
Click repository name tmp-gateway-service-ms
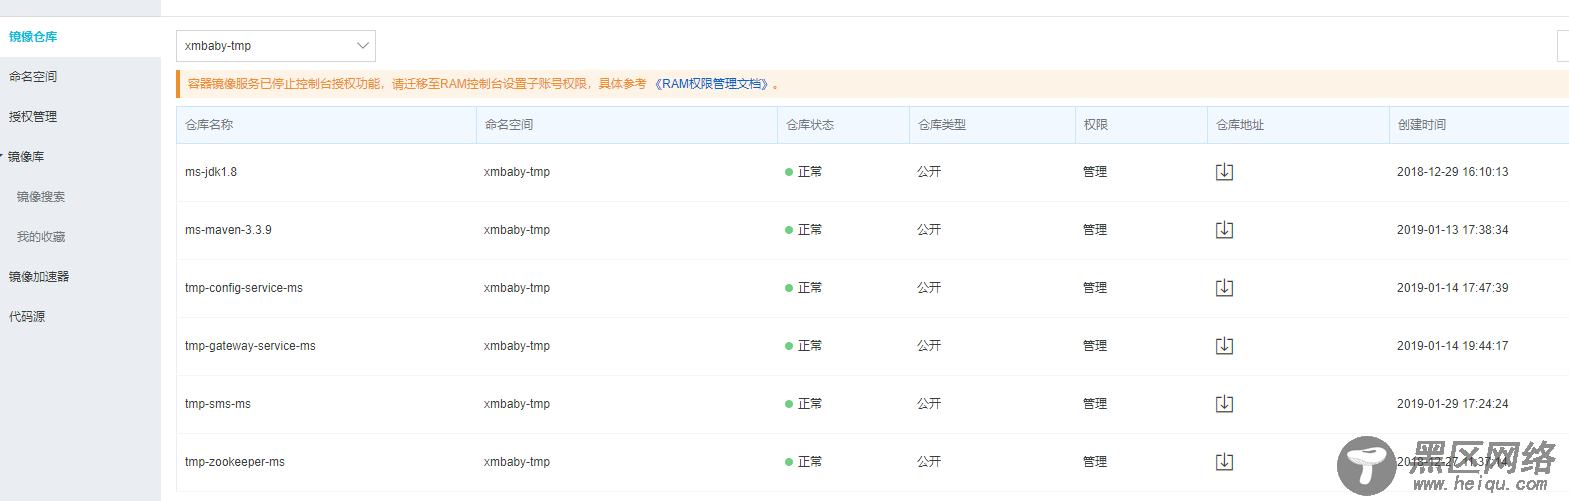pyautogui.click(x=250, y=346)
